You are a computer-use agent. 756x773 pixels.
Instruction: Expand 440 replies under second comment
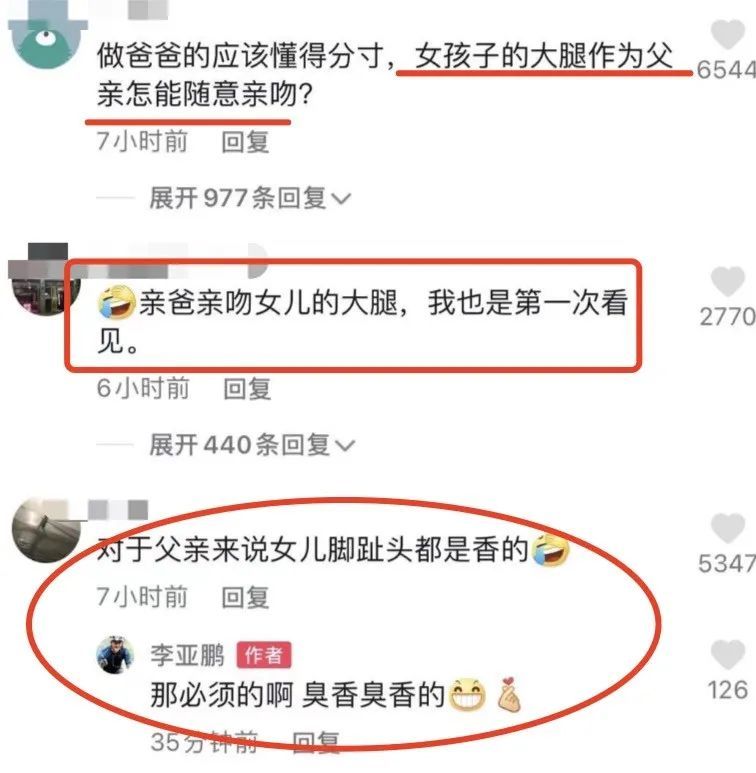[251, 445]
